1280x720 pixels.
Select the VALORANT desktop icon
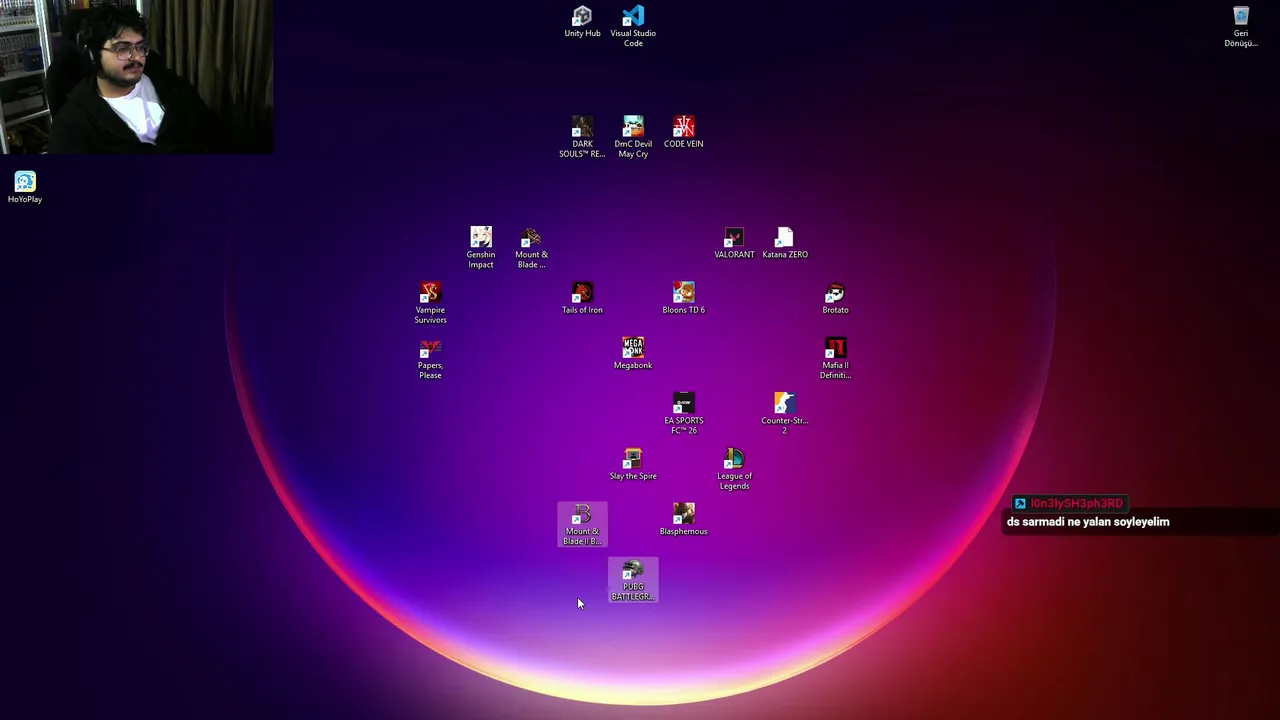[x=734, y=243]
